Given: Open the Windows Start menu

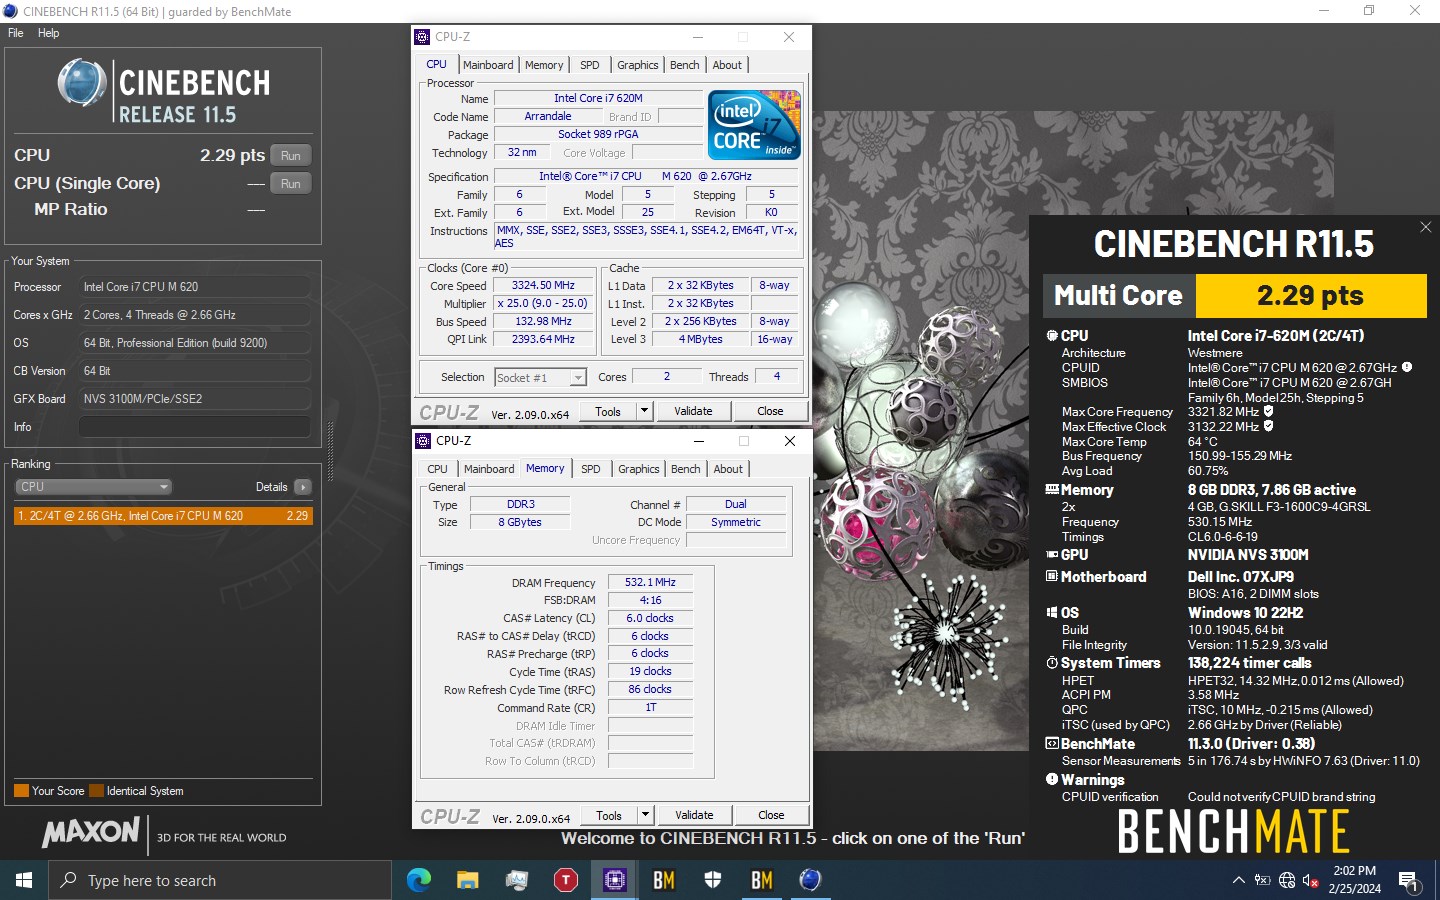Looking at the screenshot, I should (x=24, y=880).
